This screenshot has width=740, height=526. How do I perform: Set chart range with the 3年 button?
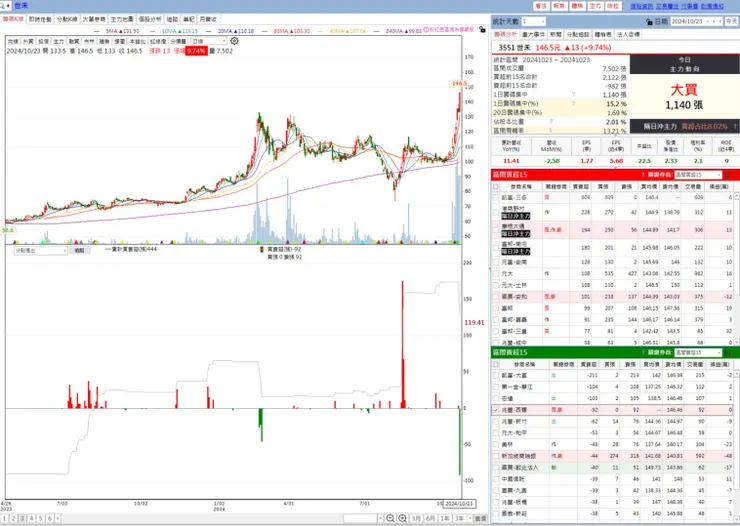point(460,518)
